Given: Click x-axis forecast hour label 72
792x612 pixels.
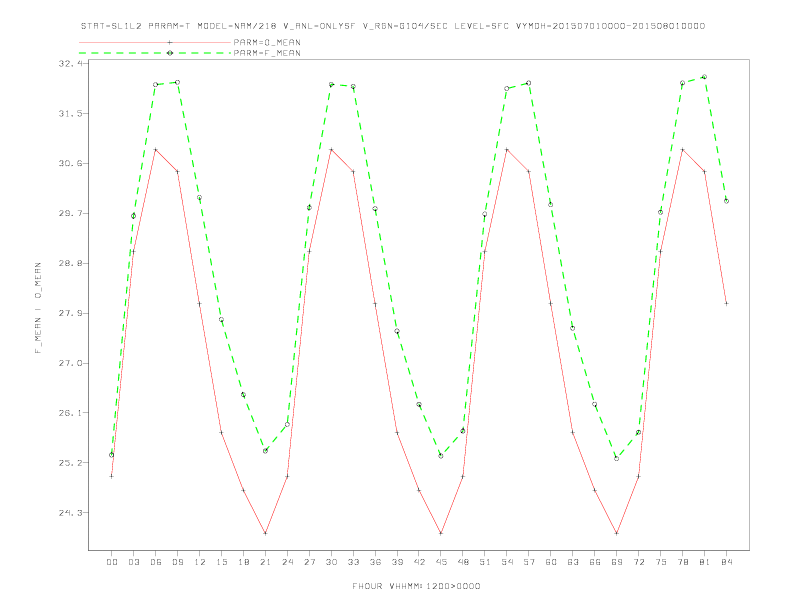Looking at the screenshot, I should coord(639,562).
